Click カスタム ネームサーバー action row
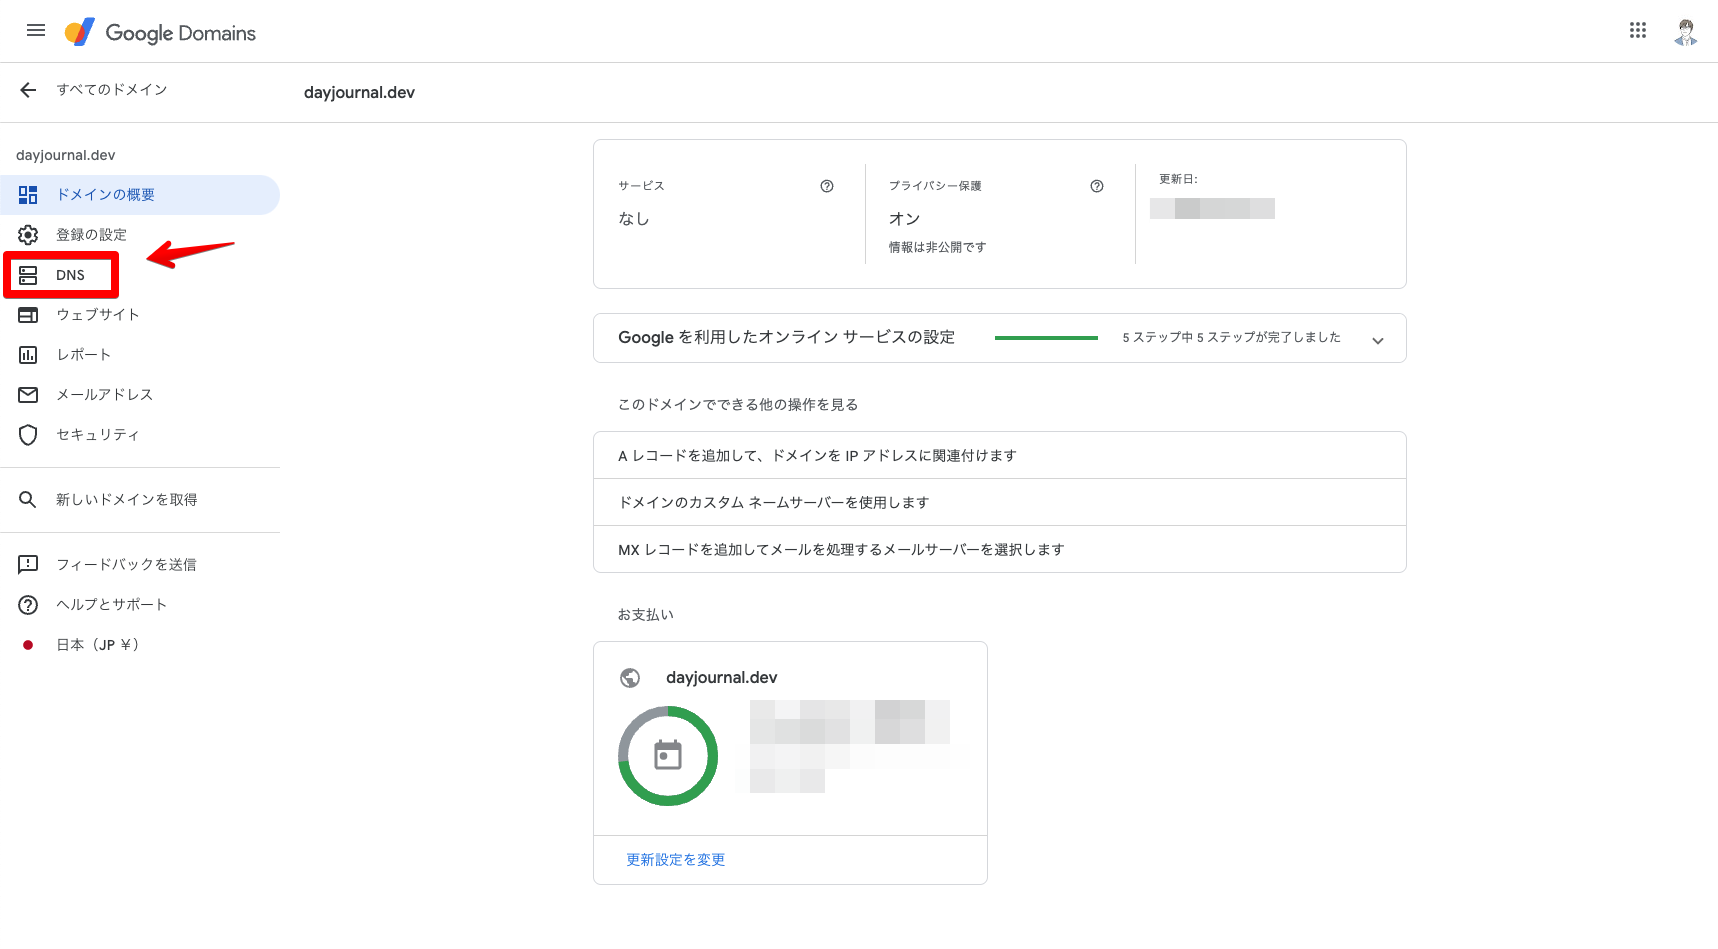The width and height of the screenshot is (1718, 949). [1000, 503]
